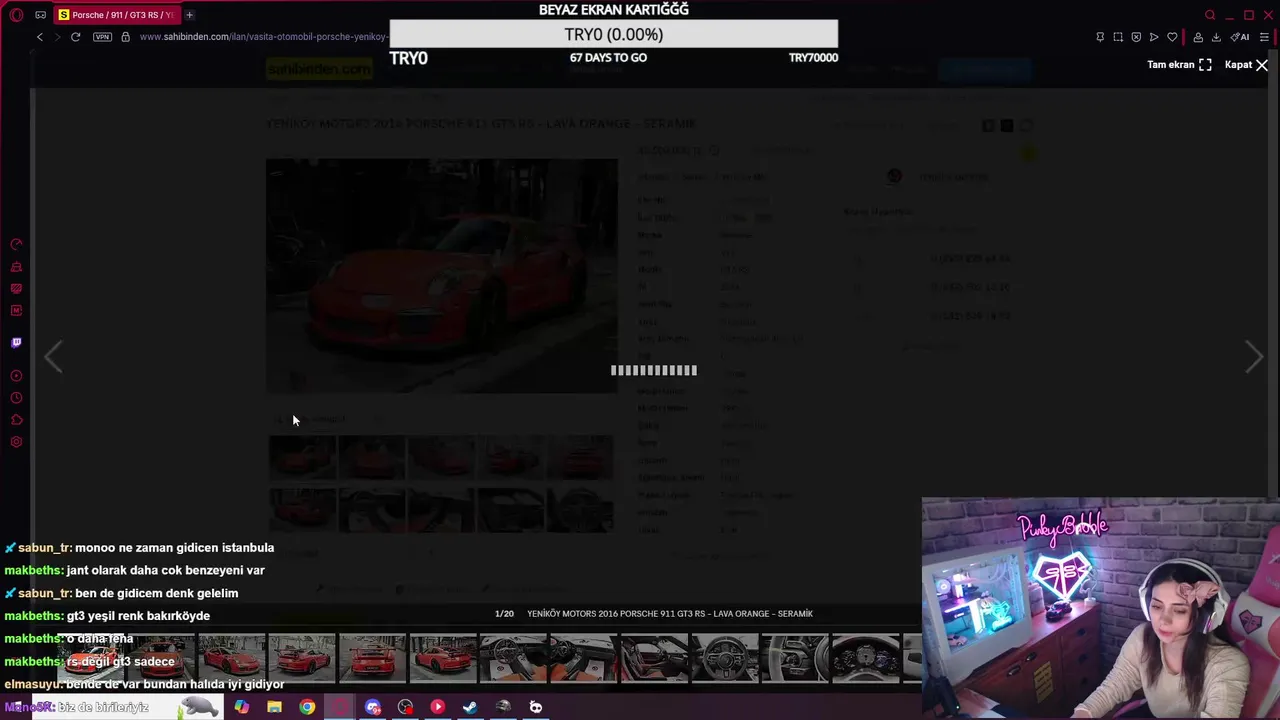The image size is (1280, 720).
Task: Click the '67 DAYS TO GO' text
Action: tap(608, 58)
